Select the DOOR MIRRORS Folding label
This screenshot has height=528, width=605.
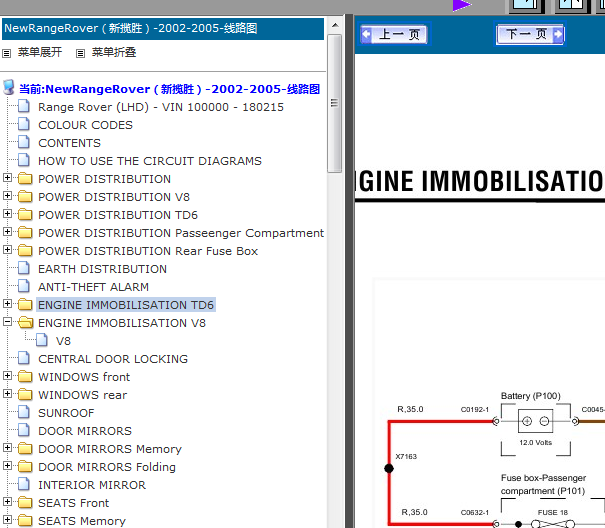coord(107,467)
